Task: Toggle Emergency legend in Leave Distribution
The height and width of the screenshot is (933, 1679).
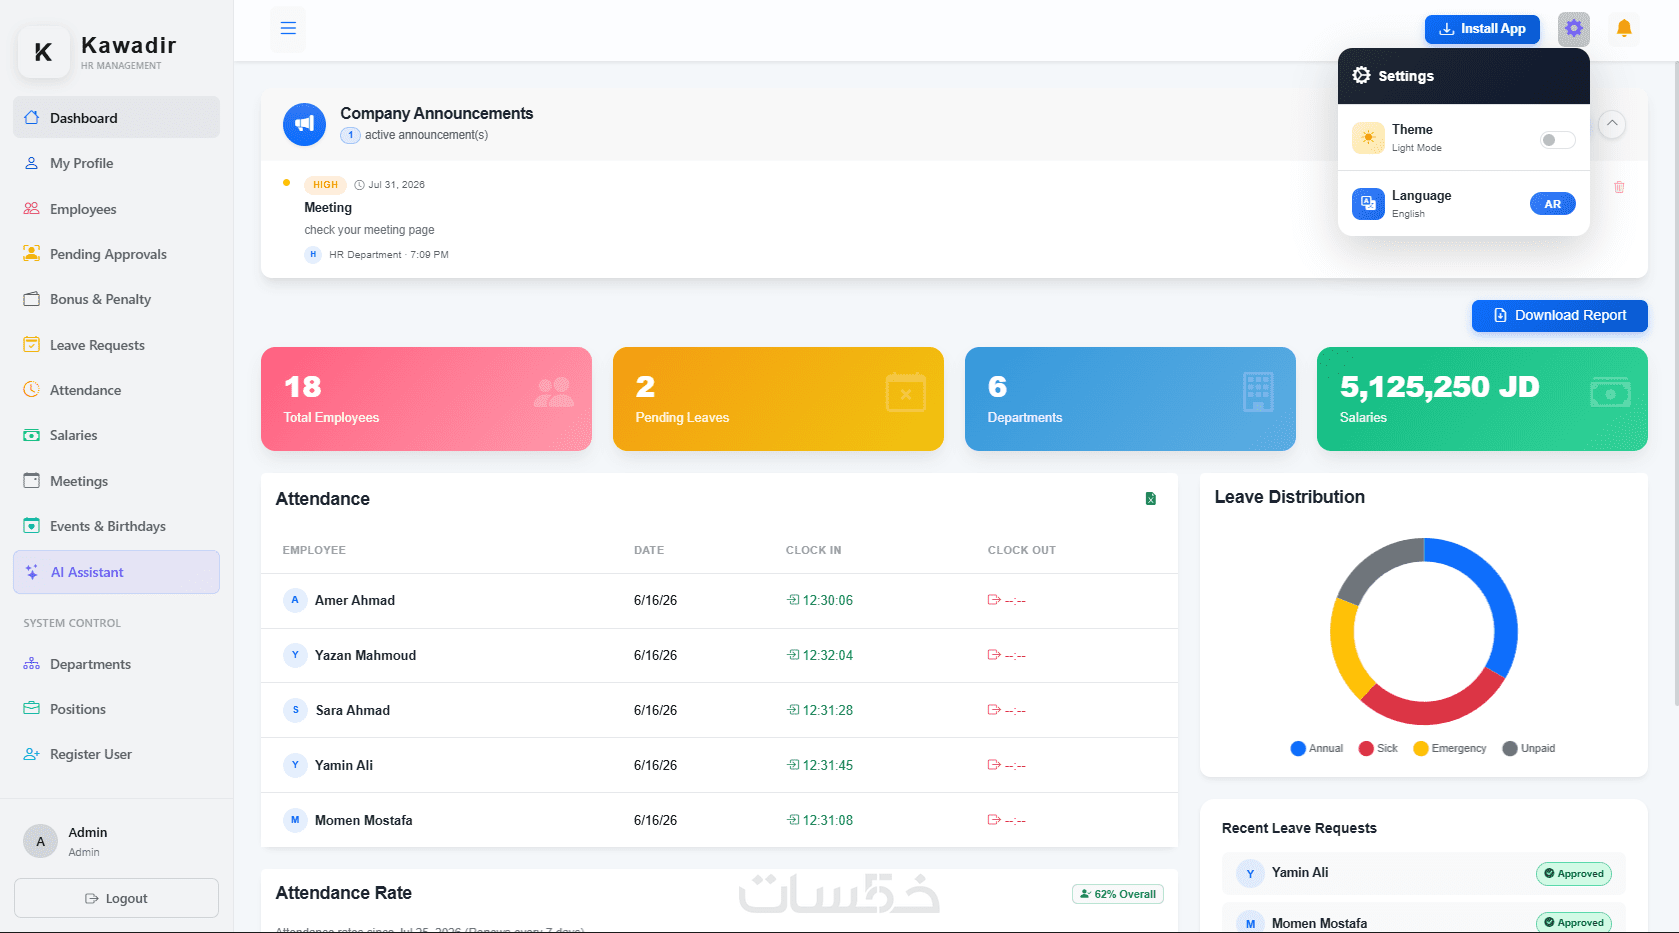Action: (1449, 748)
